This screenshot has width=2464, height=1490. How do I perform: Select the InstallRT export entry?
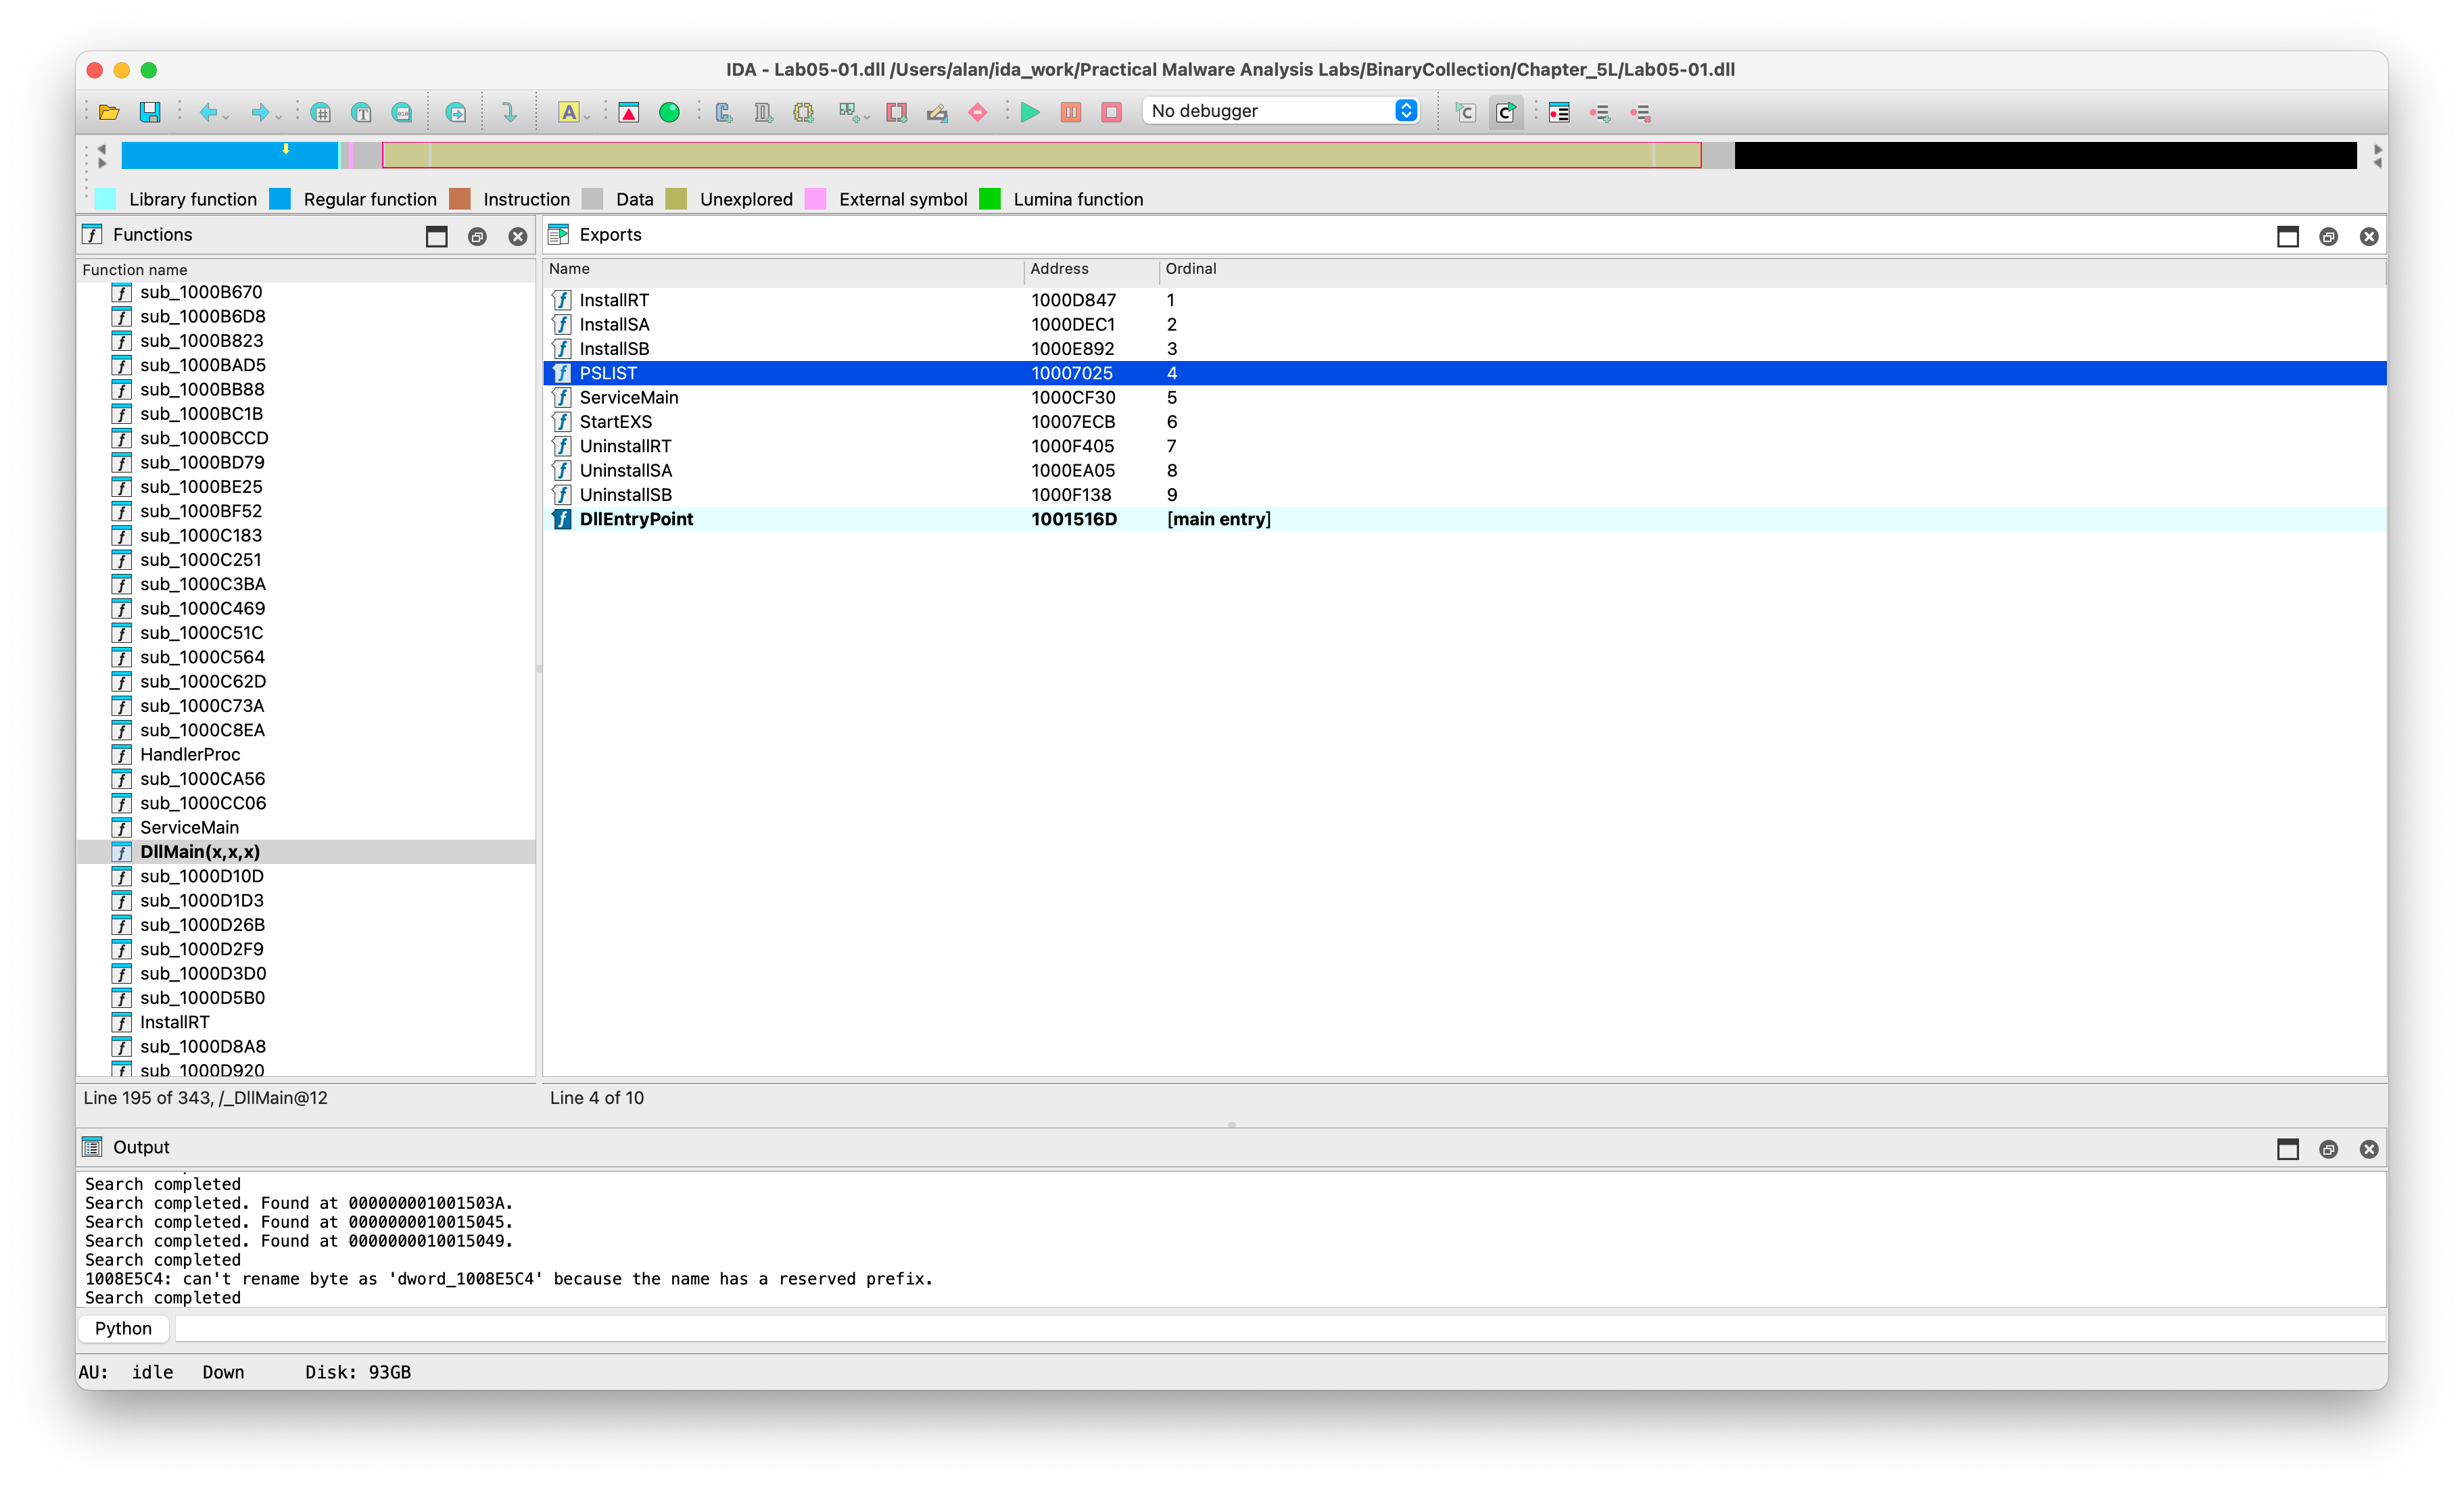[1464, 300]
